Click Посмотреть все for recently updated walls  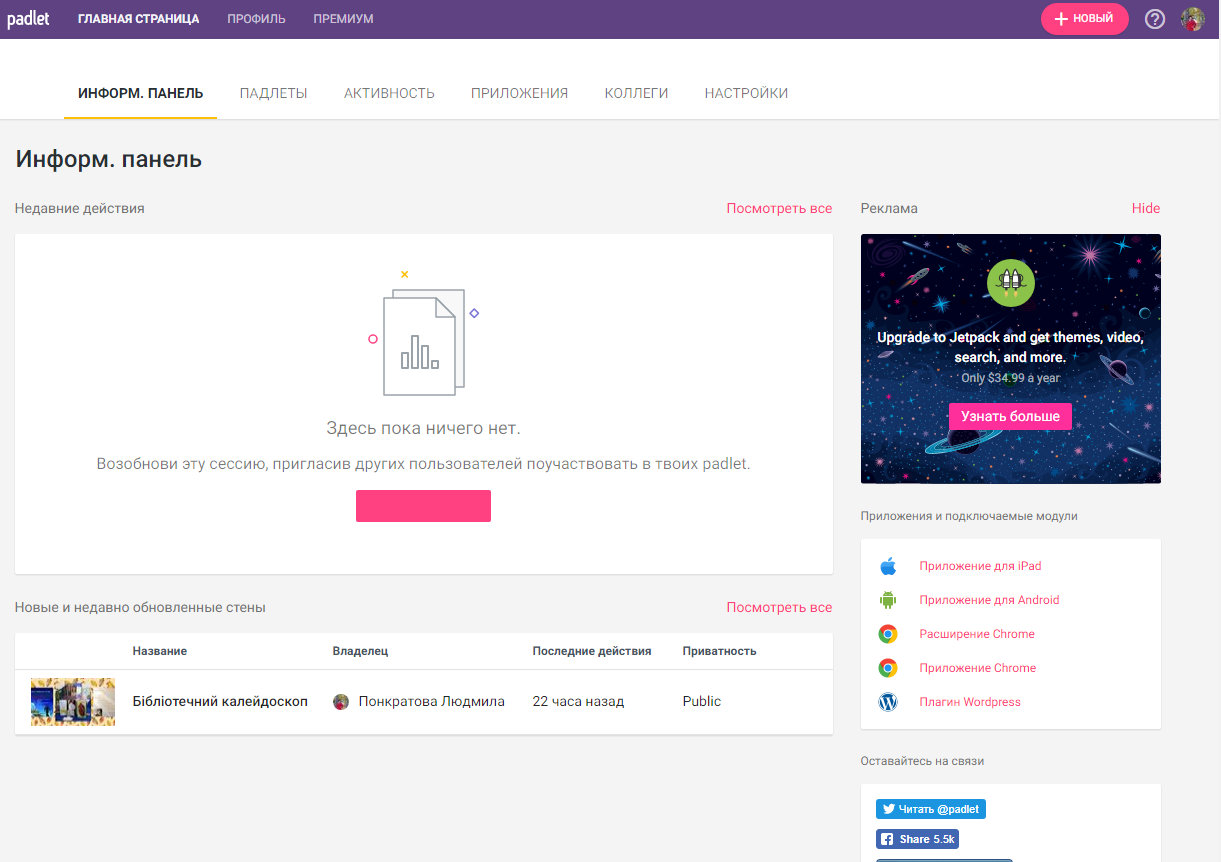click(x=779, y=607)
